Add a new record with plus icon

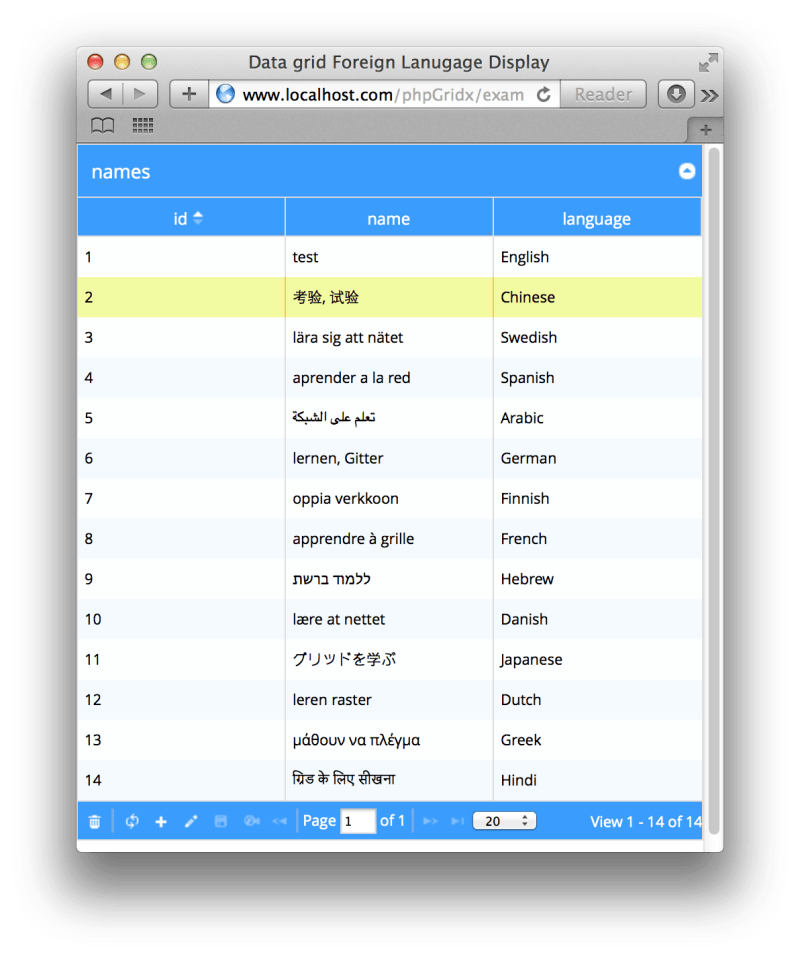[x=160, y=820]
